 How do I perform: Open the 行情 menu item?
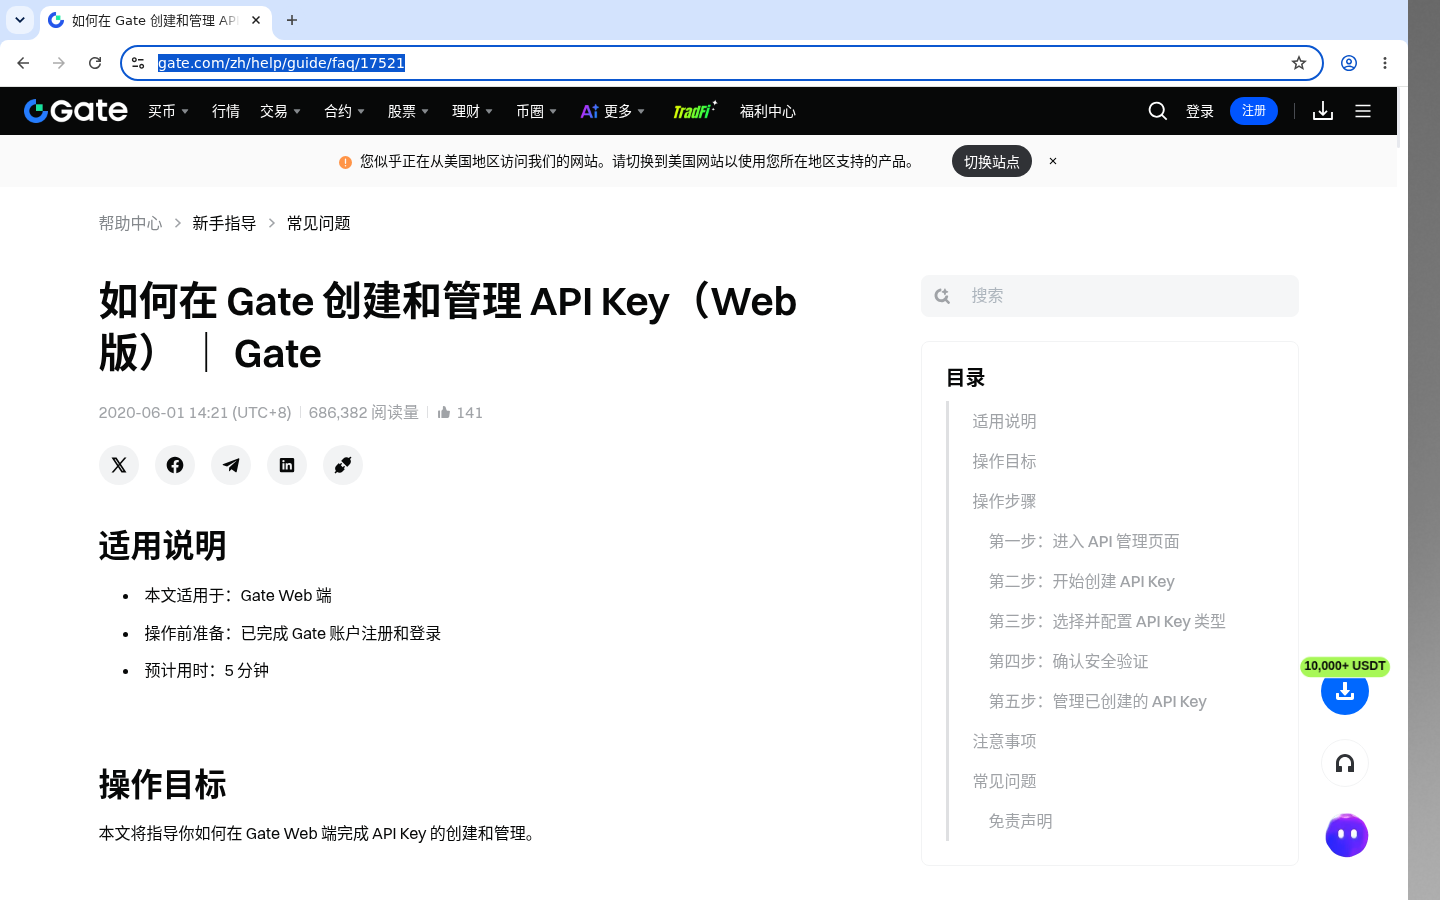(x=226, y=111)
